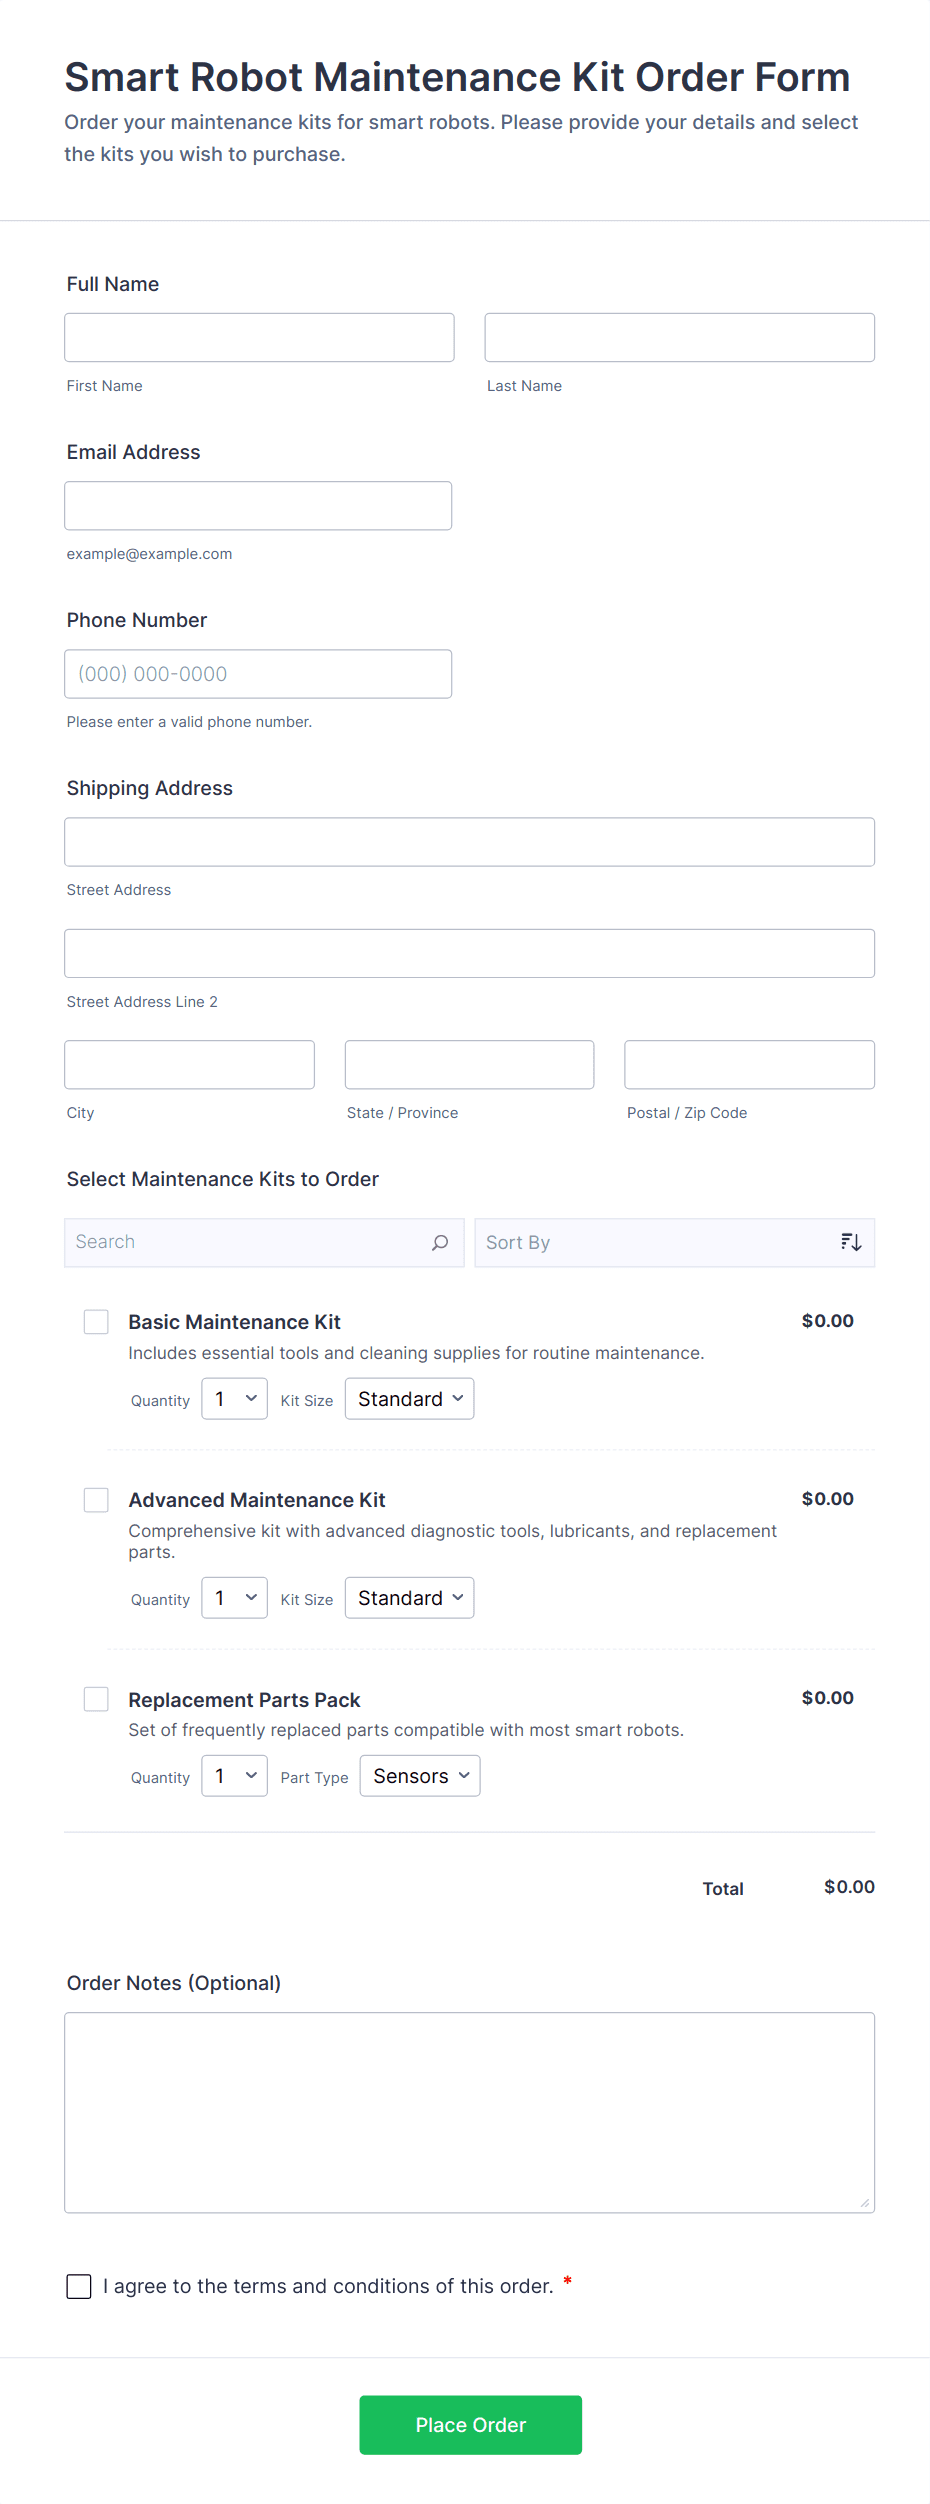The width and height of the screenshot is (930, 2504).
Task: Expand the Part Type Sensors dropdown
Action: pyautogui.click(x=420, y=1776)
